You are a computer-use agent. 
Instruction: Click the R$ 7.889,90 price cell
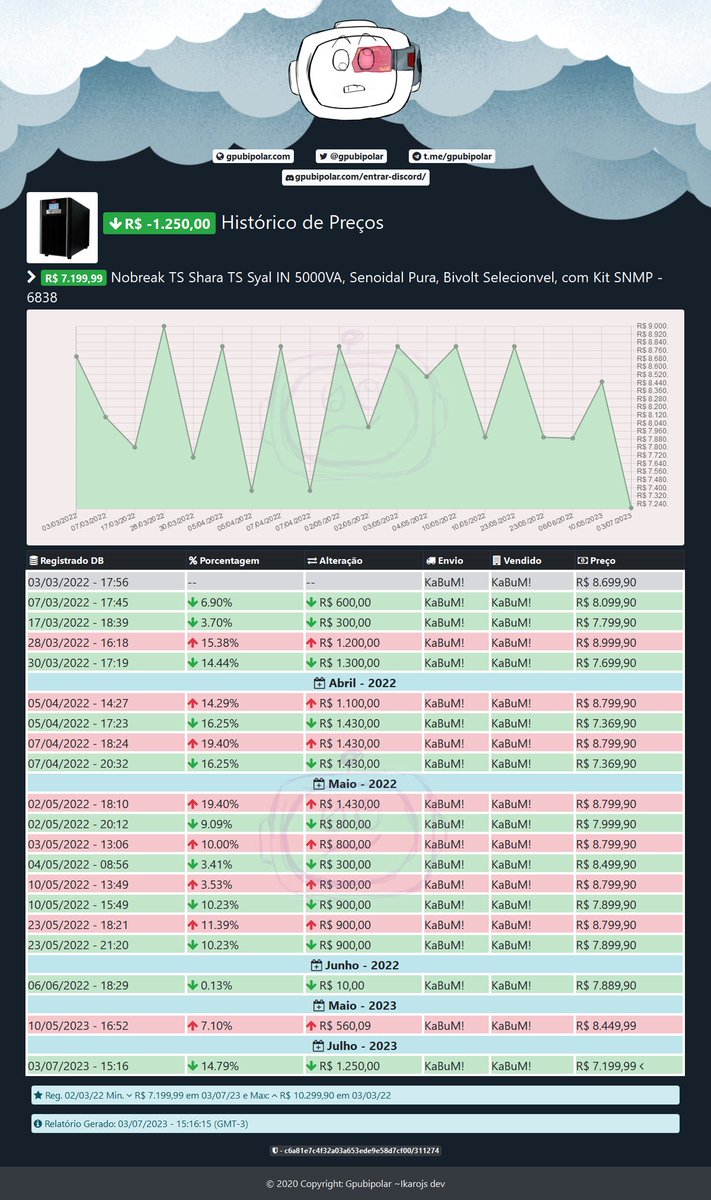(x=629, y=985)
